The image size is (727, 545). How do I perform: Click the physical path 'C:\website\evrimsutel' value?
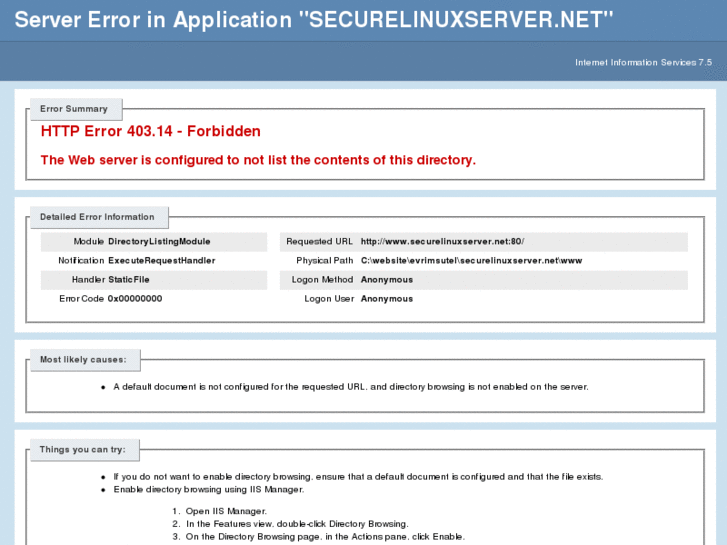tap(472, 260)
